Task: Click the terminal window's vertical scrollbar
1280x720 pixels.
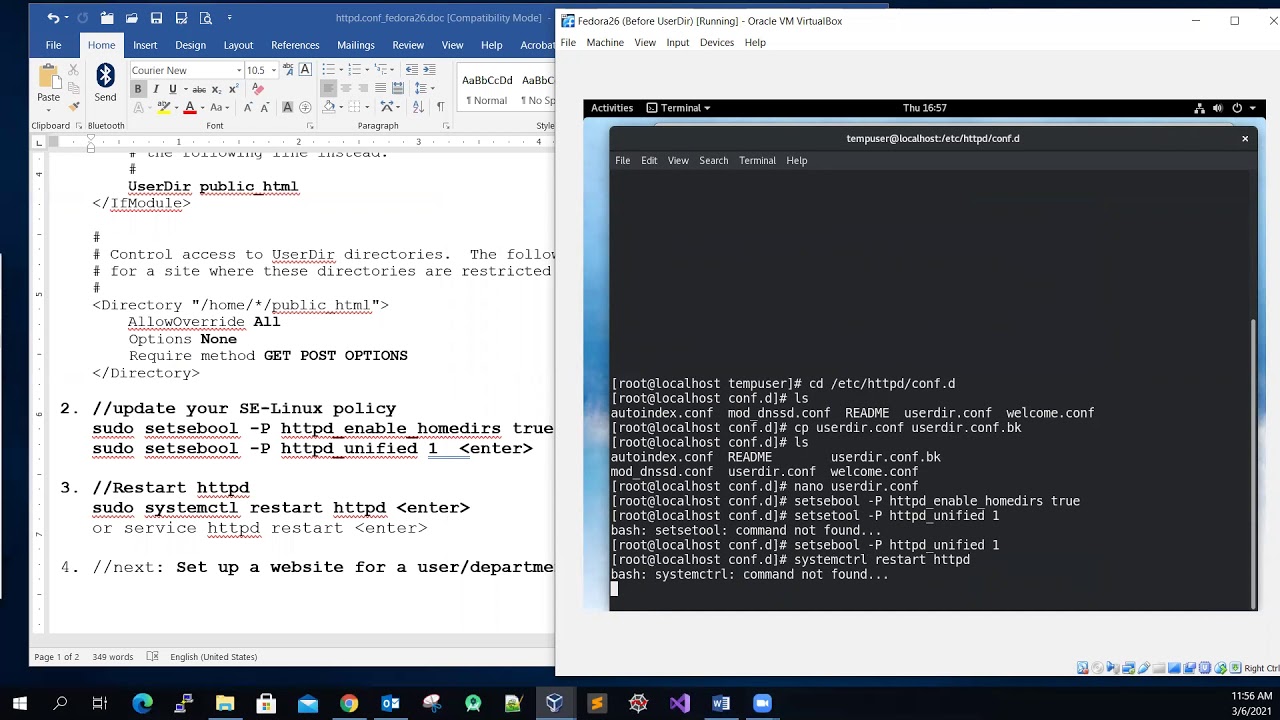Action: pyautogui.click(x=1253, y=466)
